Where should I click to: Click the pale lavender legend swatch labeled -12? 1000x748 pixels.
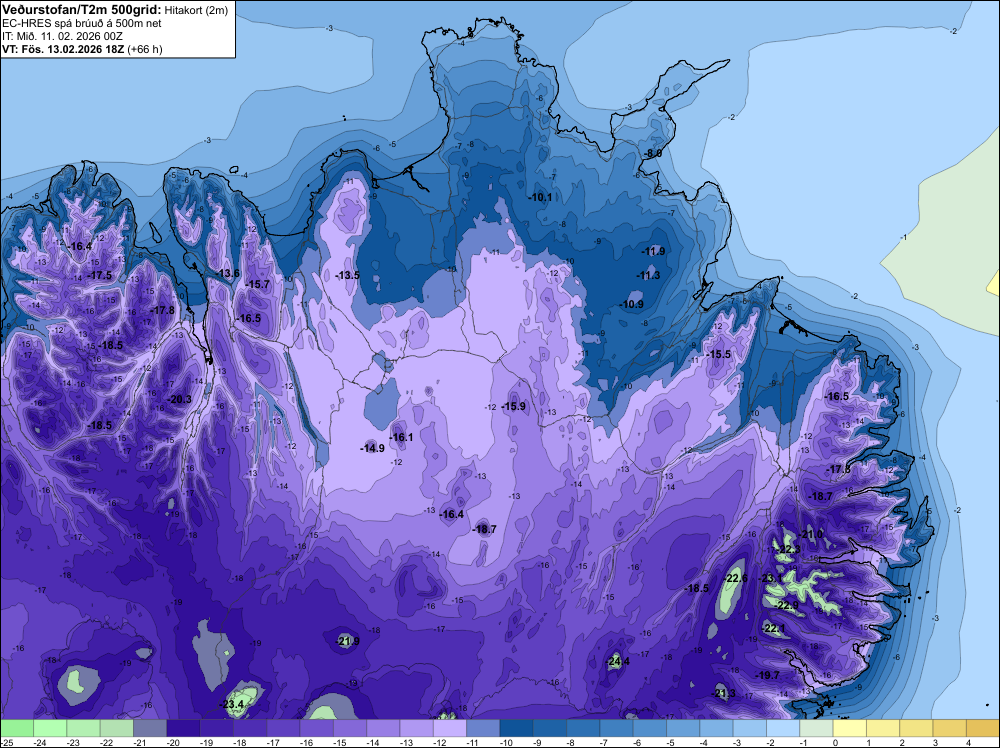(450, 728)
